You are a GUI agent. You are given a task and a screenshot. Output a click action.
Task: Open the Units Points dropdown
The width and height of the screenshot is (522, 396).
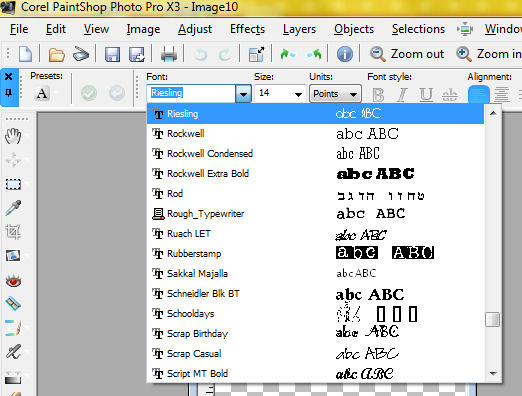click(x=335, y=94)
